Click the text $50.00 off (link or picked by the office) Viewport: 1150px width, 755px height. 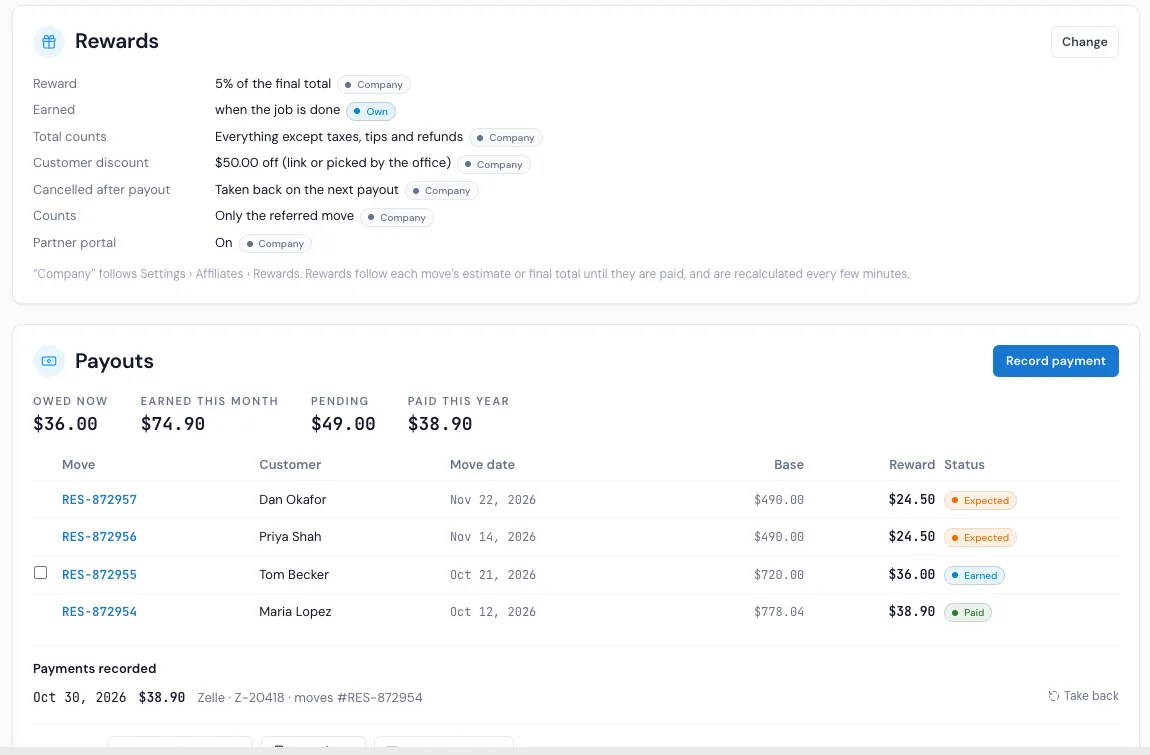coord(333,163)
